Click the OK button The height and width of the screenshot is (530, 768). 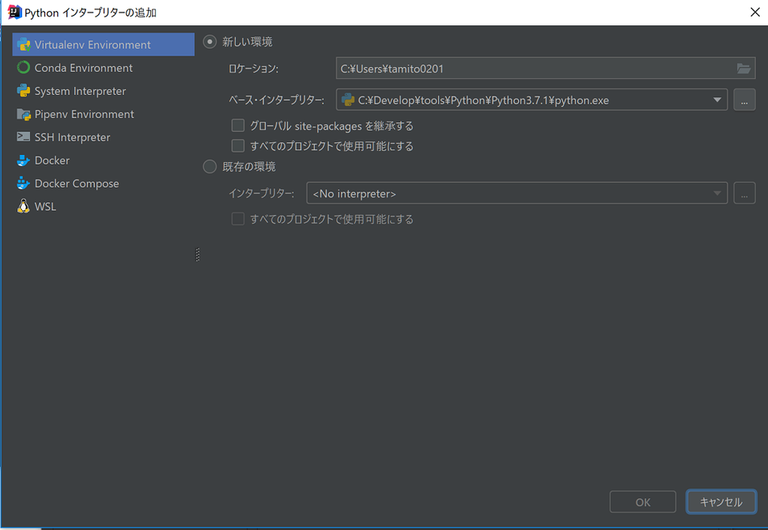coord(643,502)
